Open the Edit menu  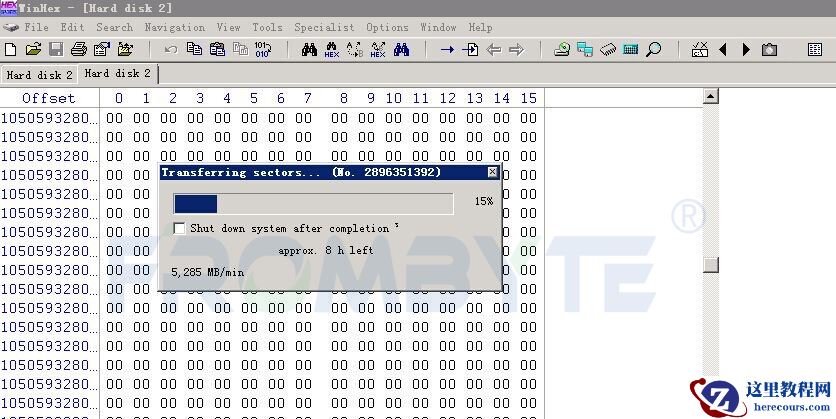pos(72,27)
